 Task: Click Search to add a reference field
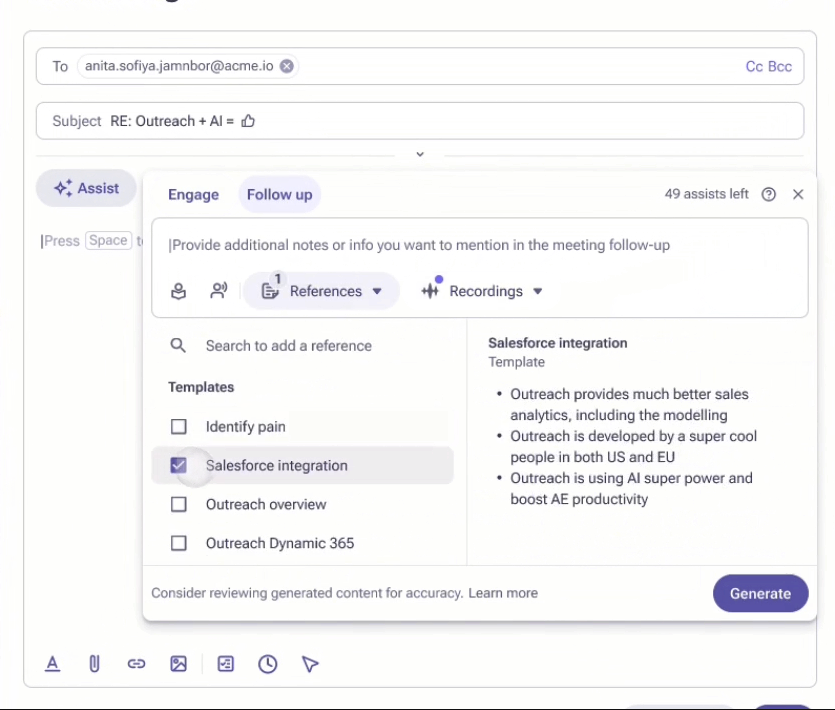pos(289,346)
